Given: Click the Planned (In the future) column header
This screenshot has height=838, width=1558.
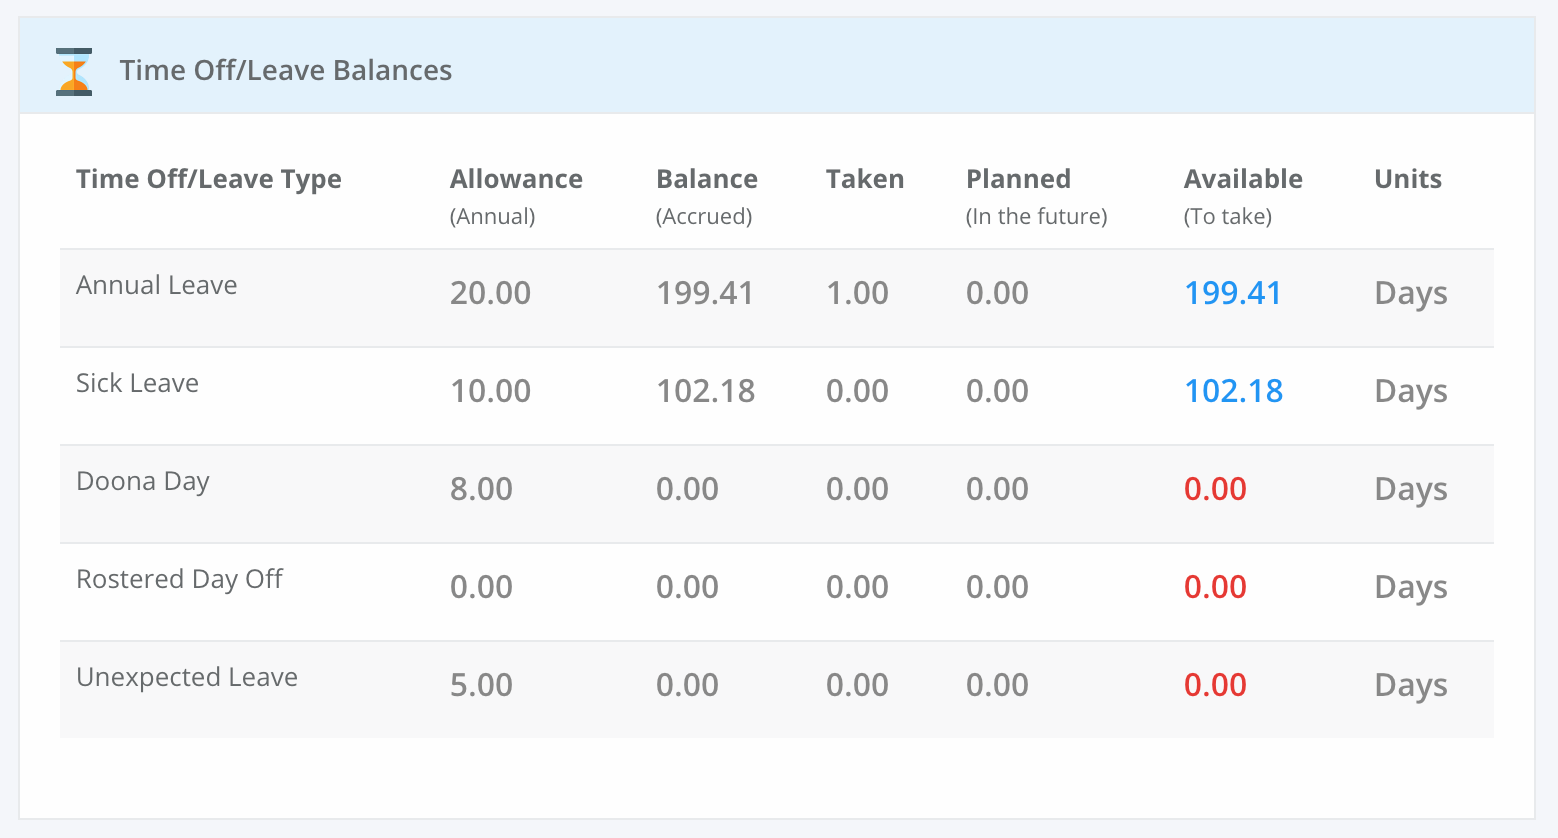Looking at the screenshot, I should coord(1037,196).
